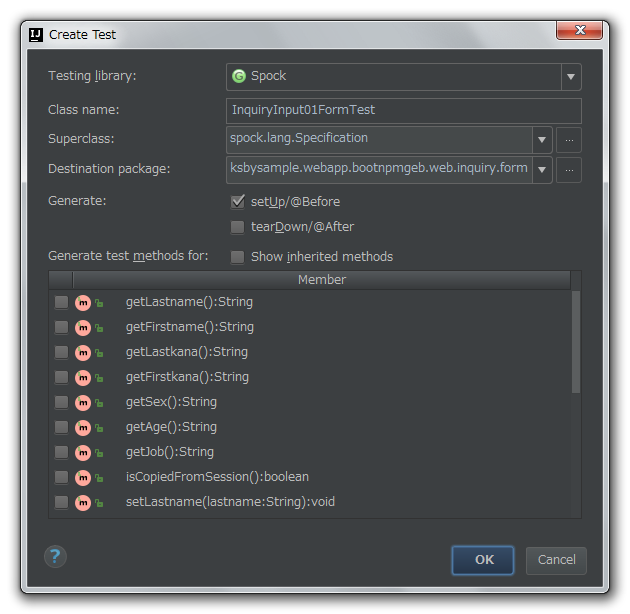Enable the setUp/@Before checkbox

[237, 201]
